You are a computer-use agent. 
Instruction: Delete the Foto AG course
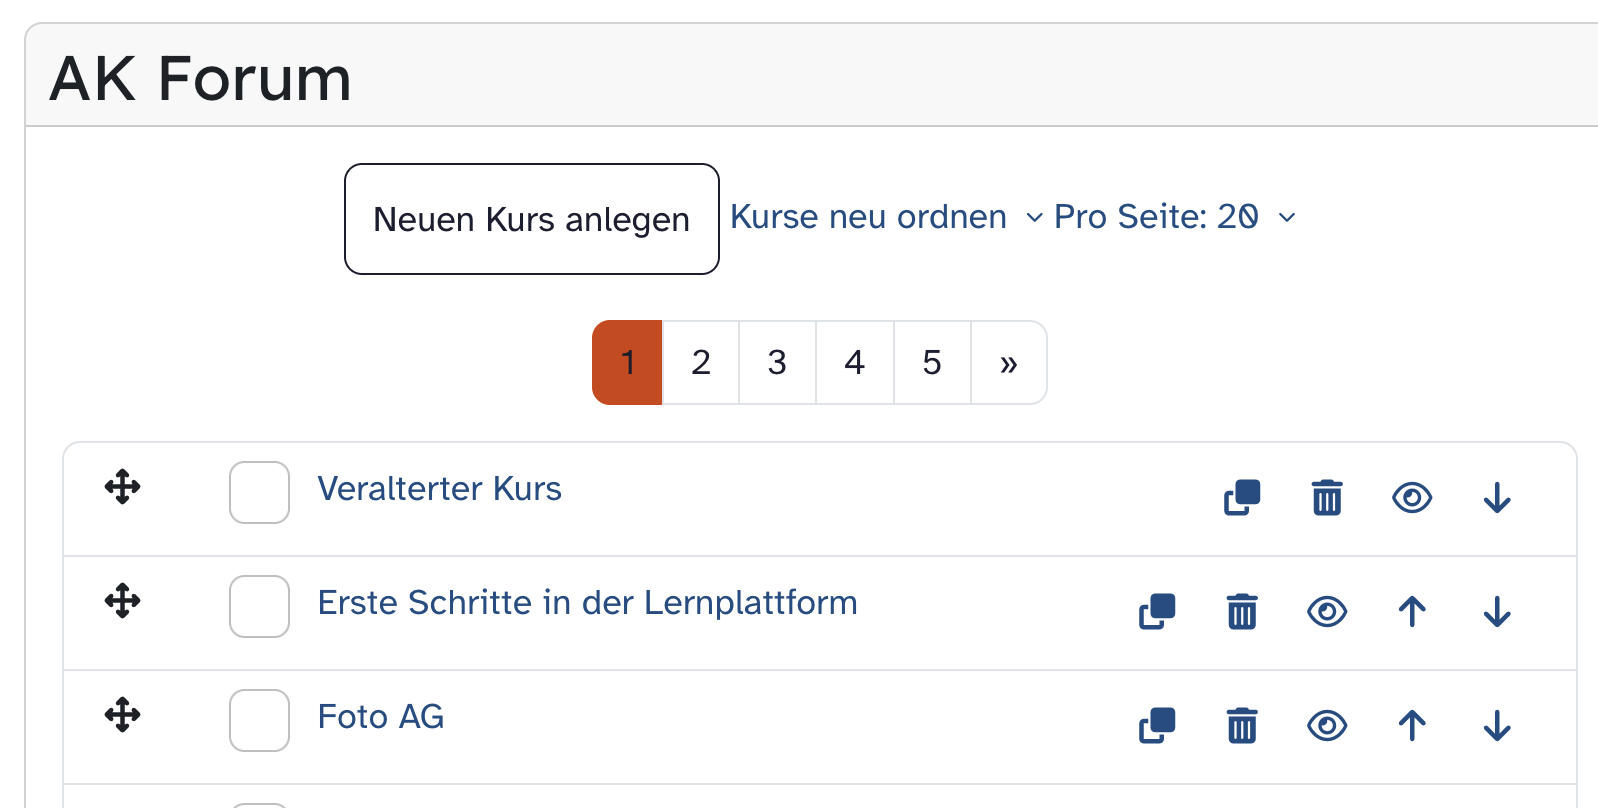coord(1242,725)
